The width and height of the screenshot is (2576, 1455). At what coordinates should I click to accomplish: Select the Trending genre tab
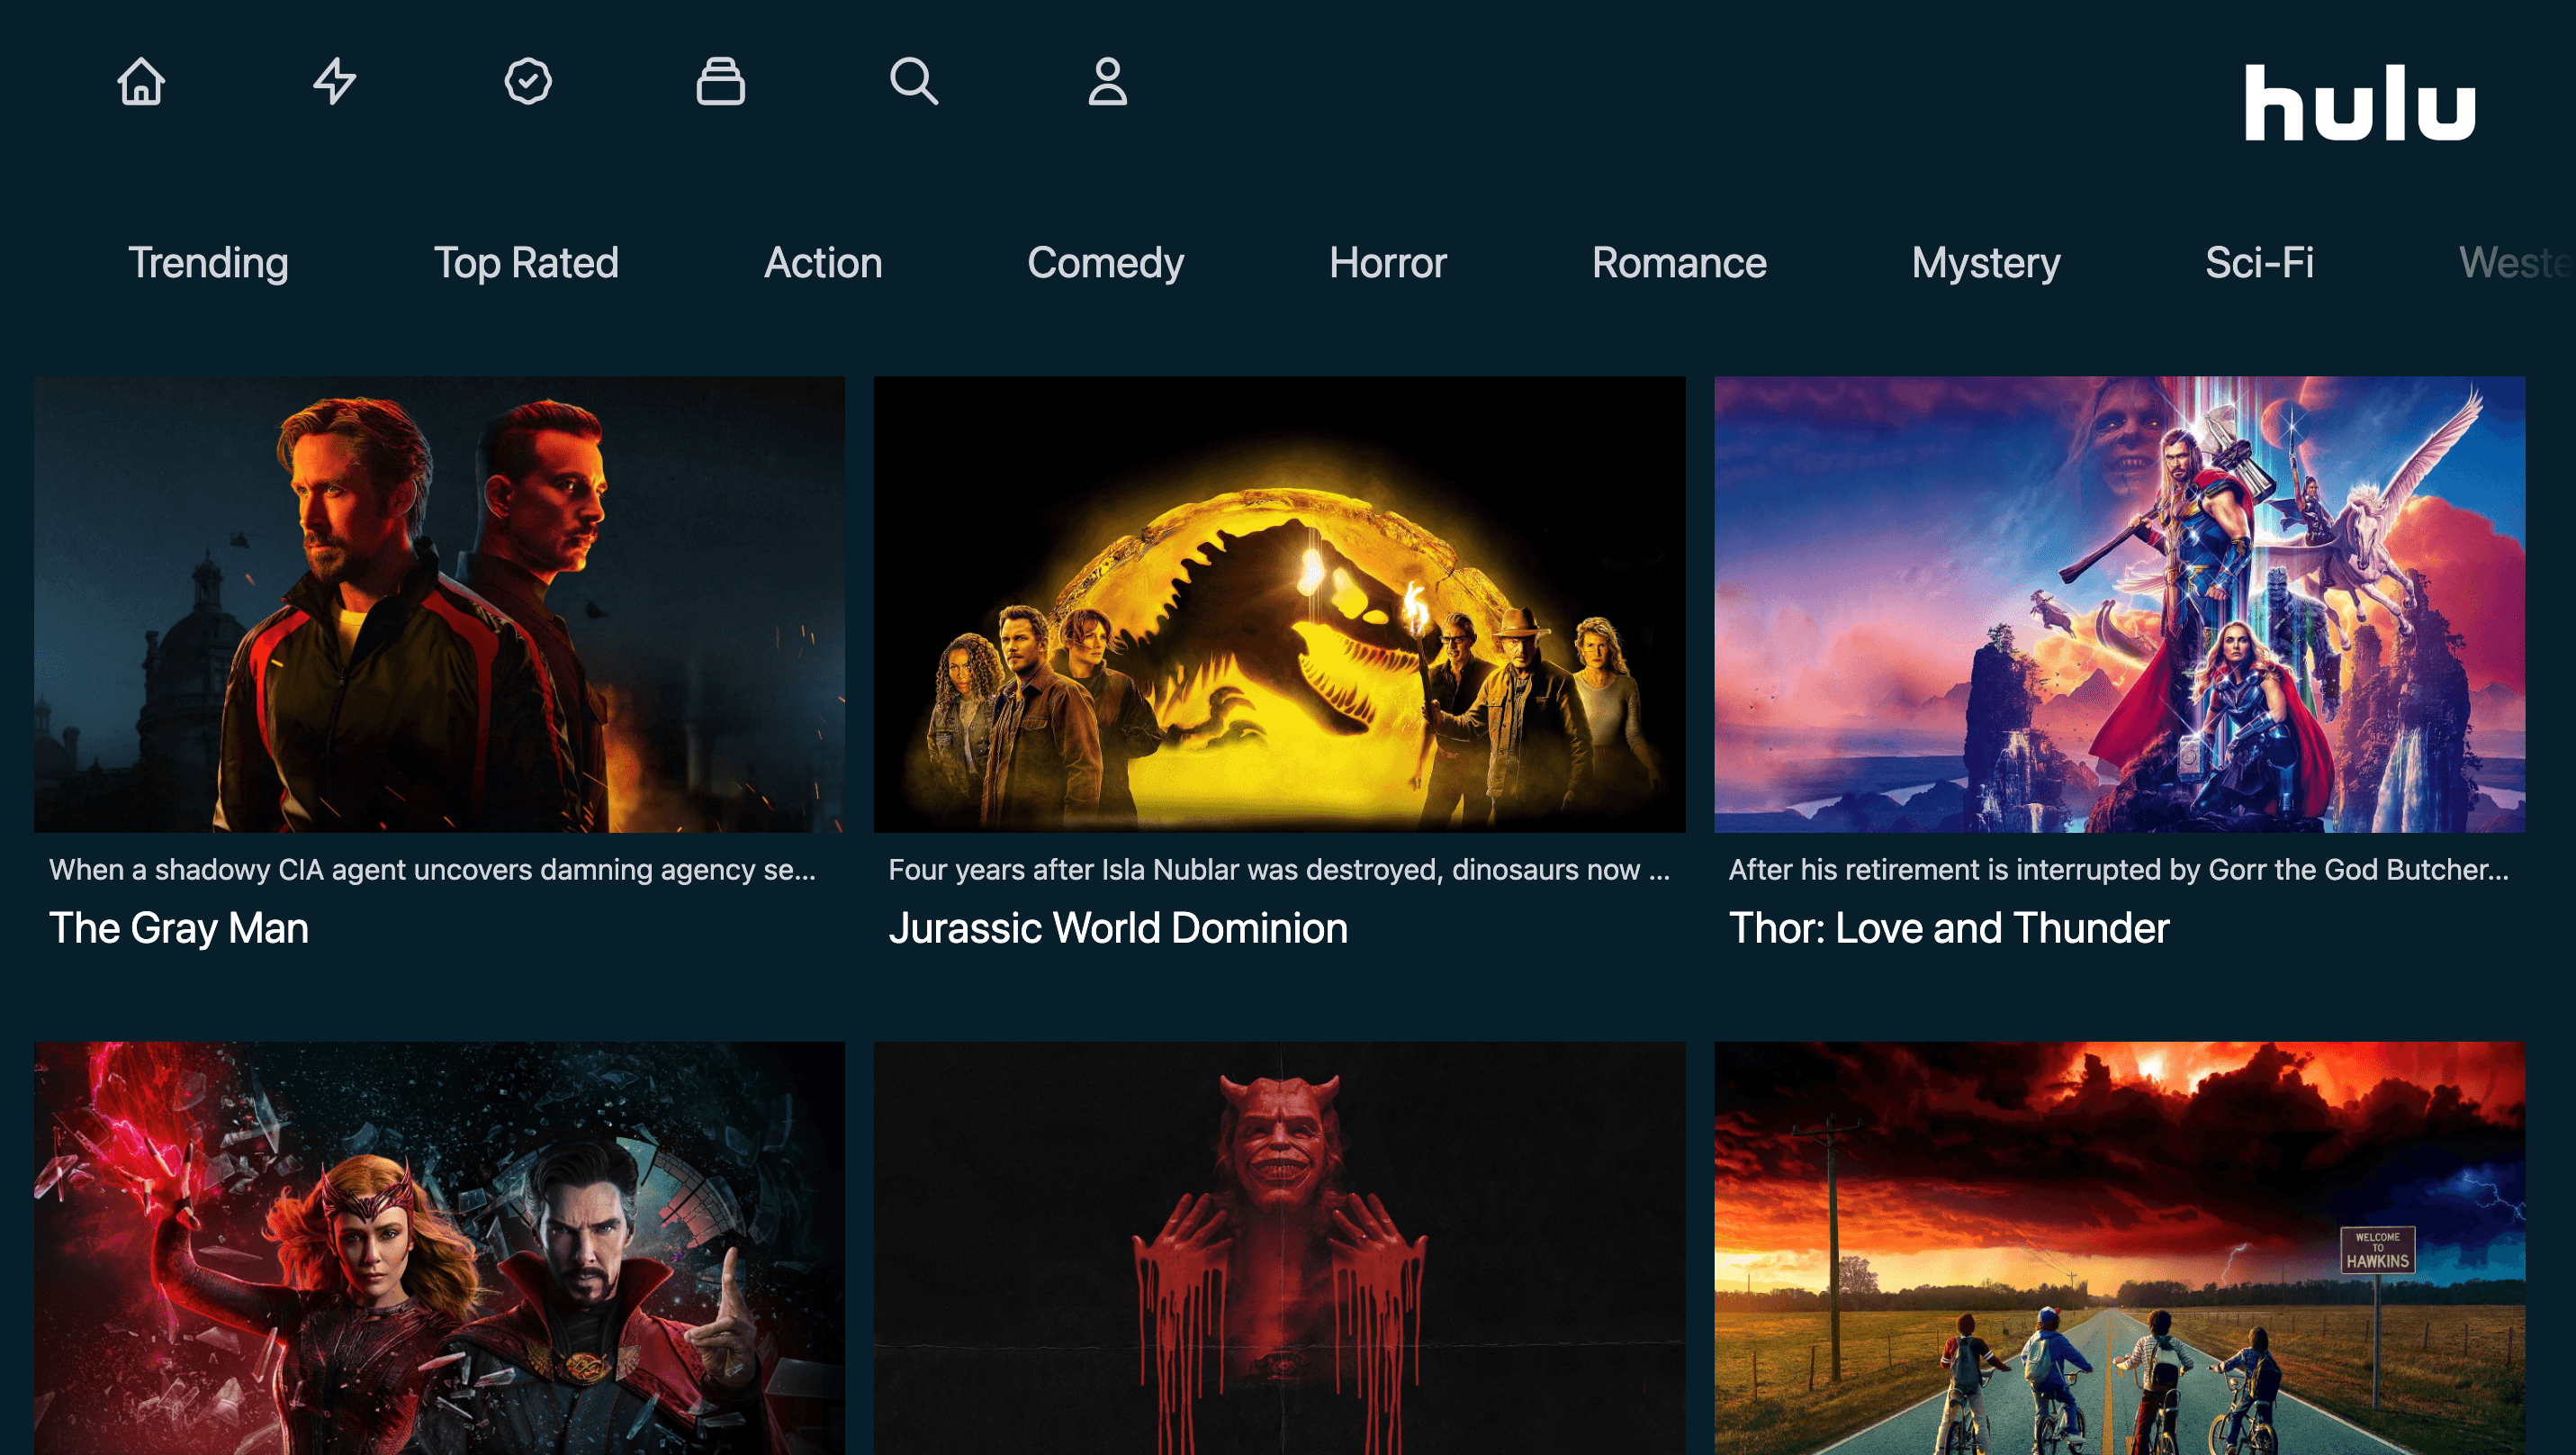208,263
